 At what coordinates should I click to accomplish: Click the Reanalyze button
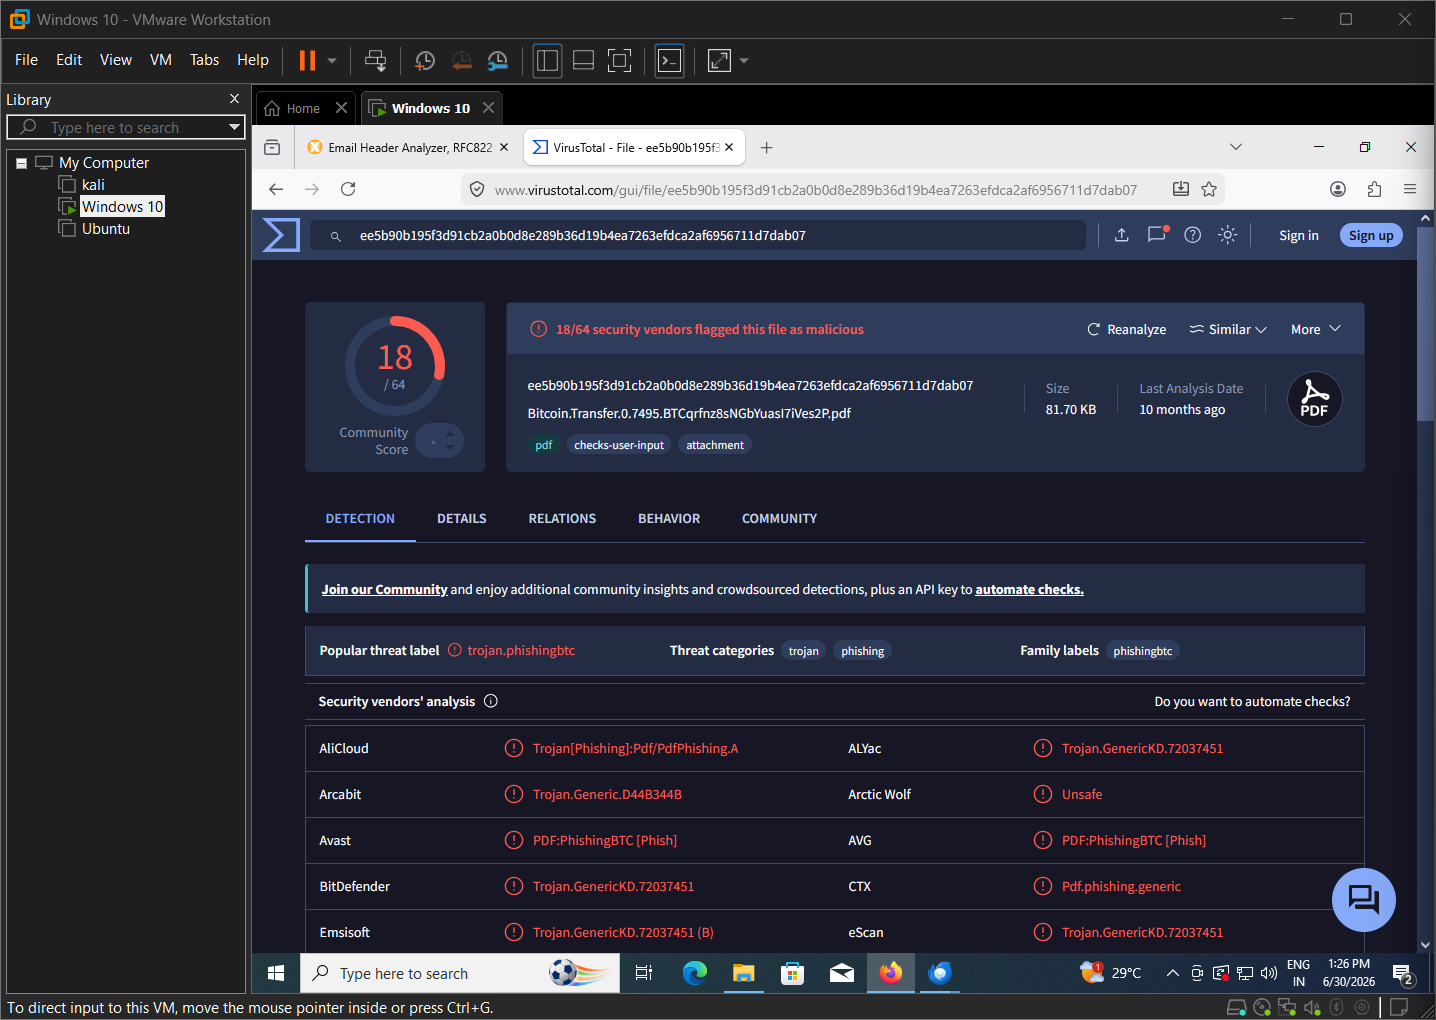click(x=1127, y=329)
